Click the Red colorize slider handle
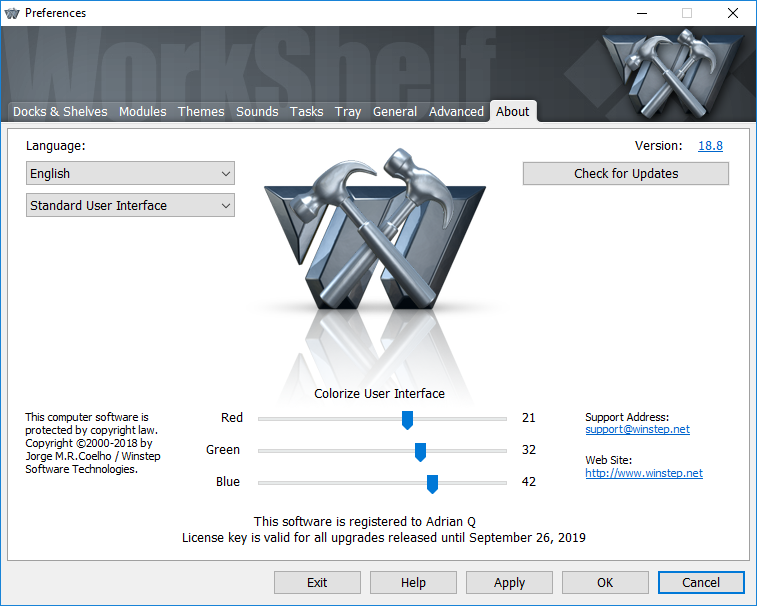 coord(407,419)
